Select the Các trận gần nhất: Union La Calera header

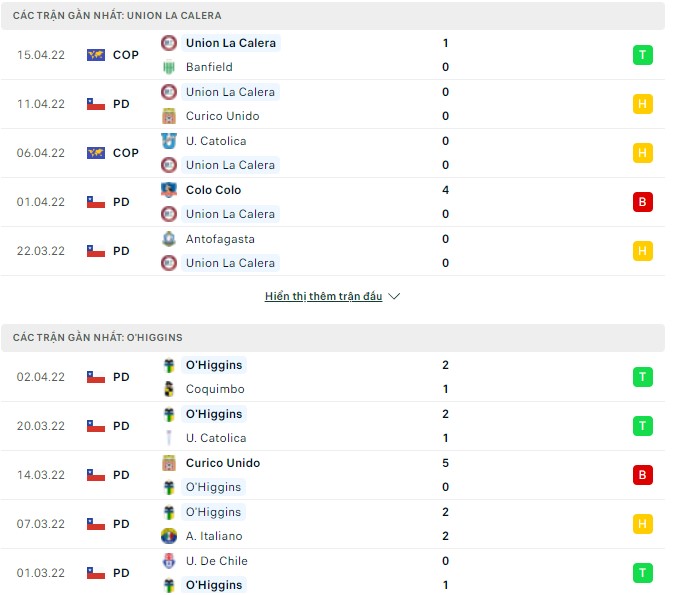pos(118,16)
